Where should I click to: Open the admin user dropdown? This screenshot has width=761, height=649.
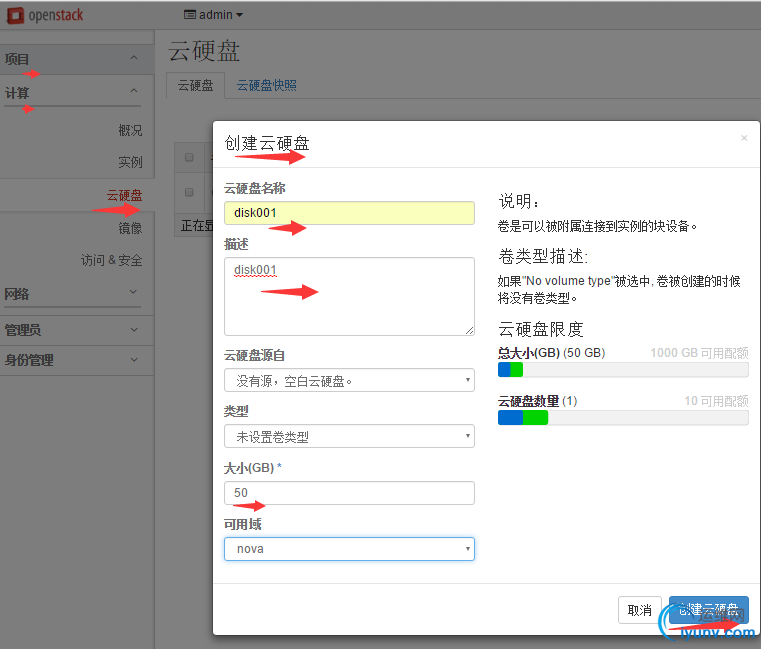[214, 15]
